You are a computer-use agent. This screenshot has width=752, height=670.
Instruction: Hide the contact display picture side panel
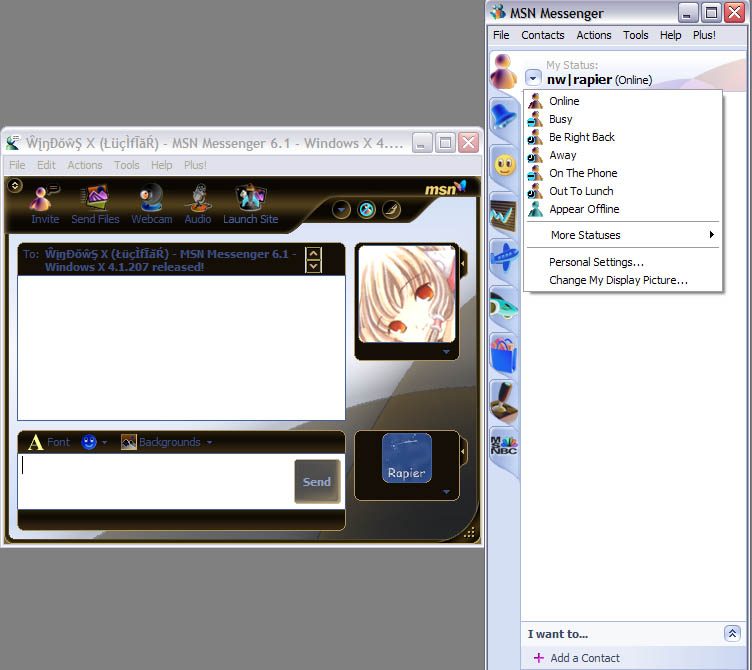tap(463, 263)
